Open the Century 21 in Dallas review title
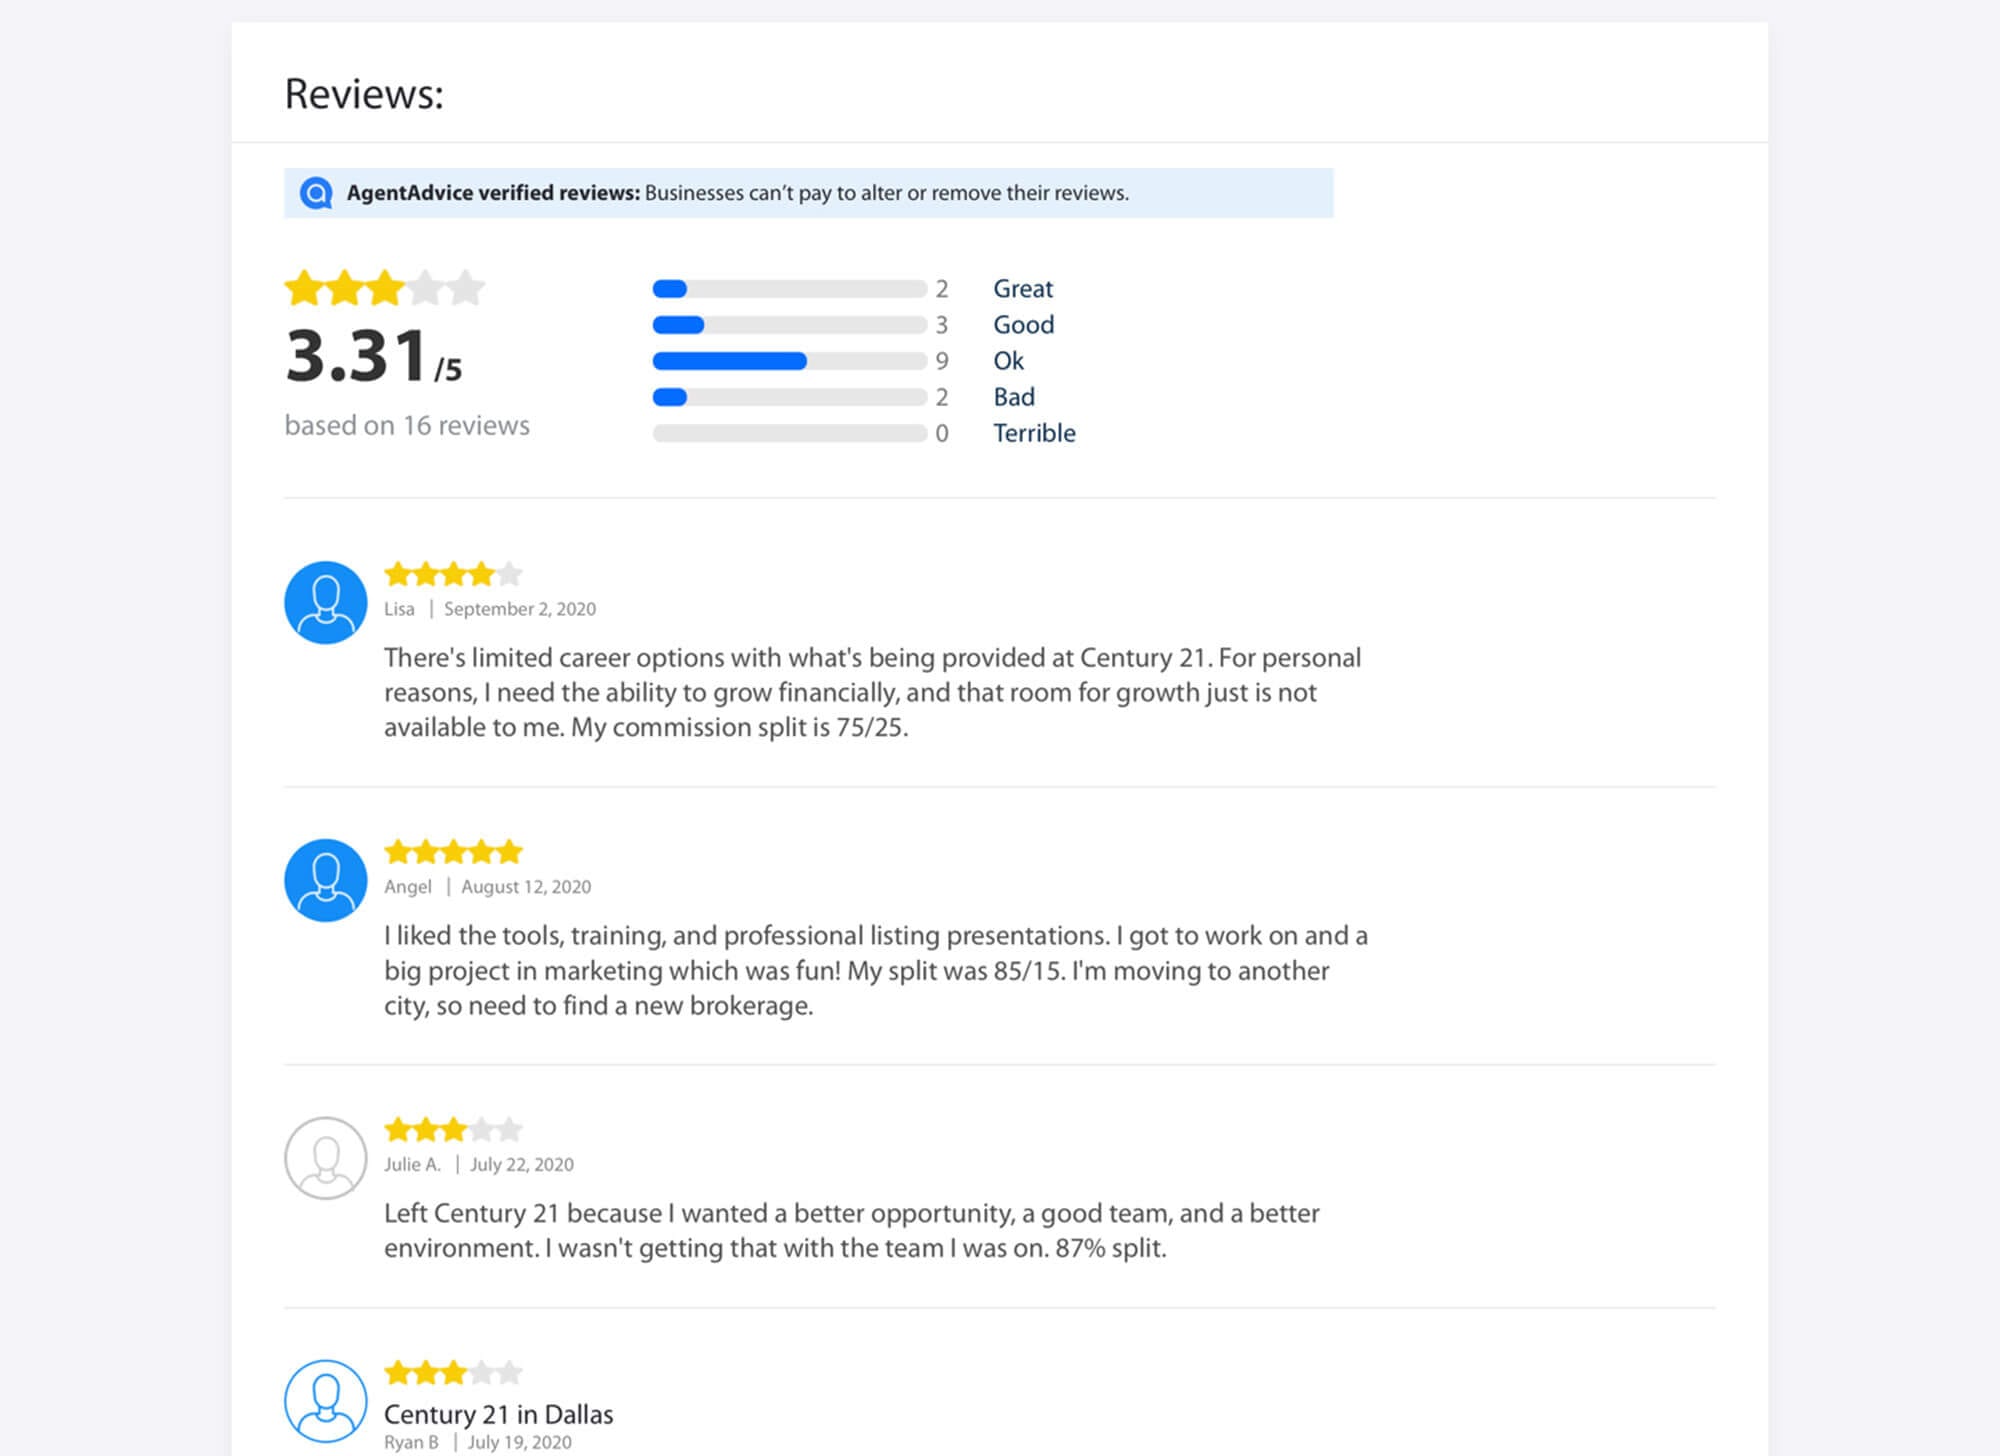 [499, 1414]
